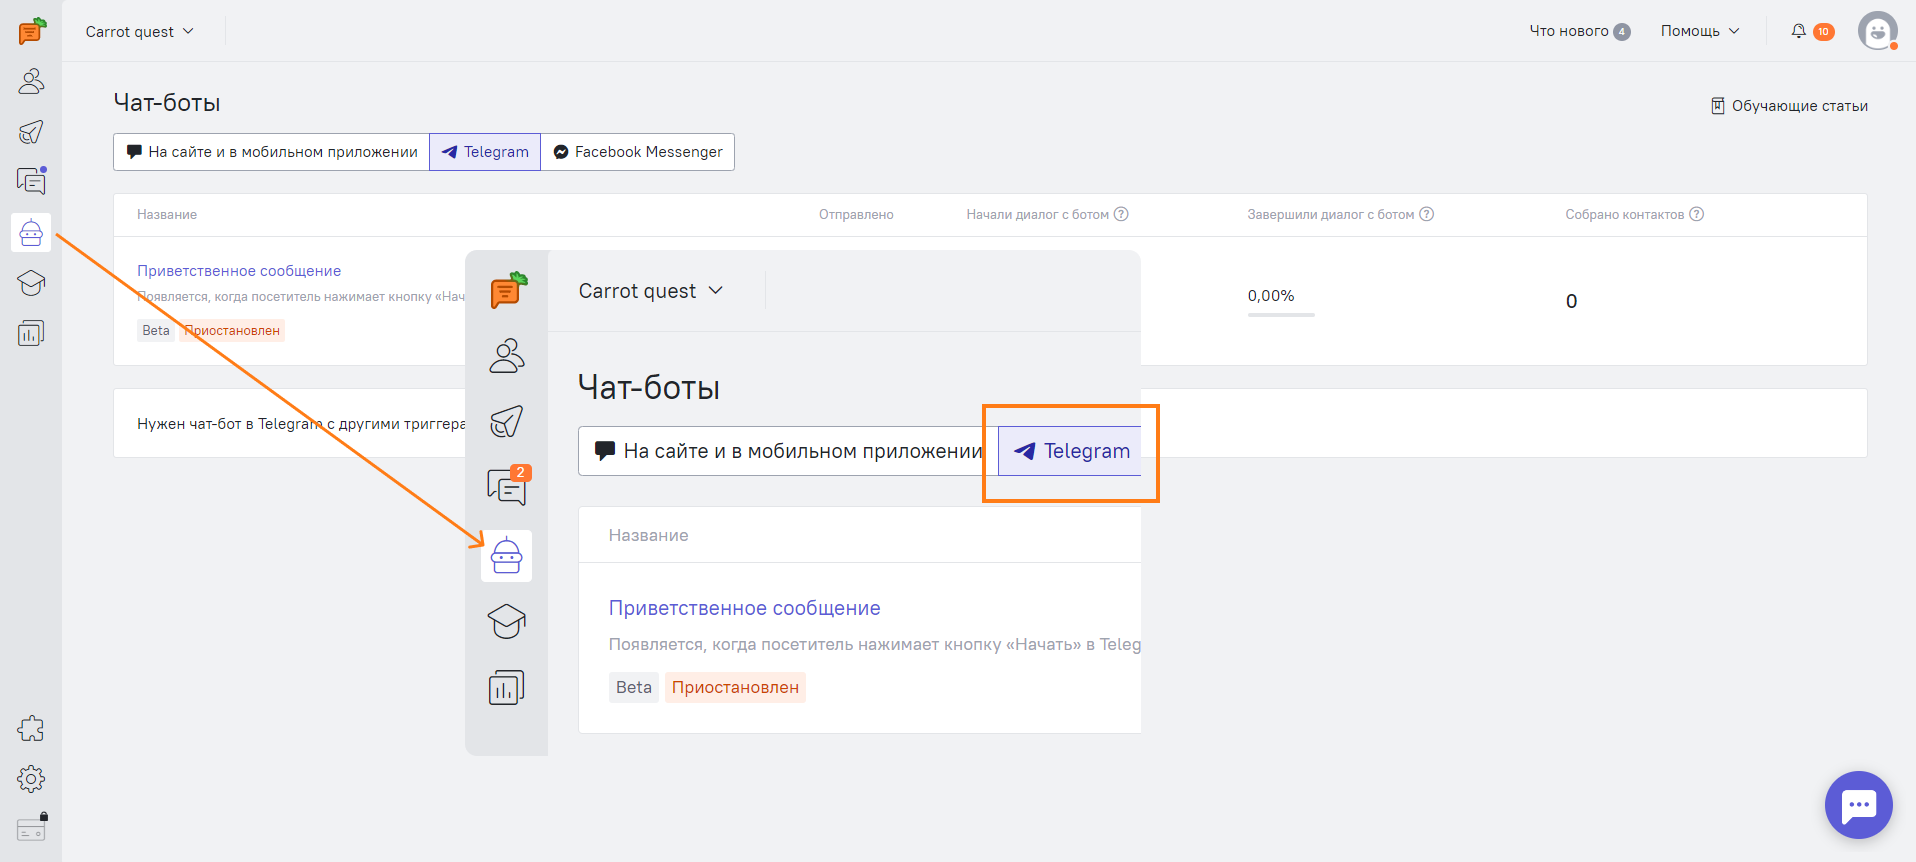Open the live chat widget bubble
This screenshot has height=862, width=1916.
(1859, 805)
